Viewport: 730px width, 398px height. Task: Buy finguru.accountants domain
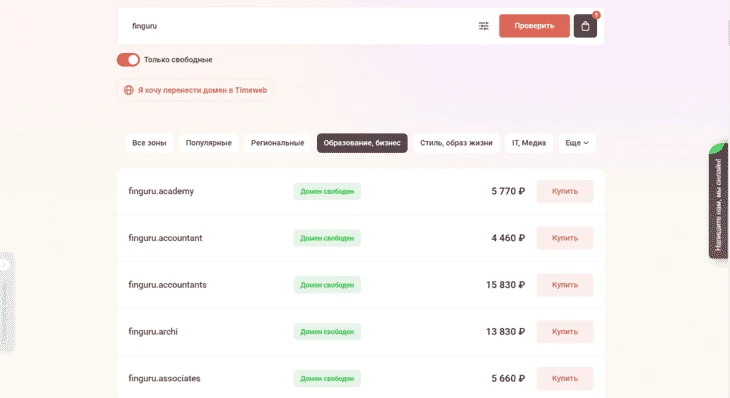coord(565,285)
